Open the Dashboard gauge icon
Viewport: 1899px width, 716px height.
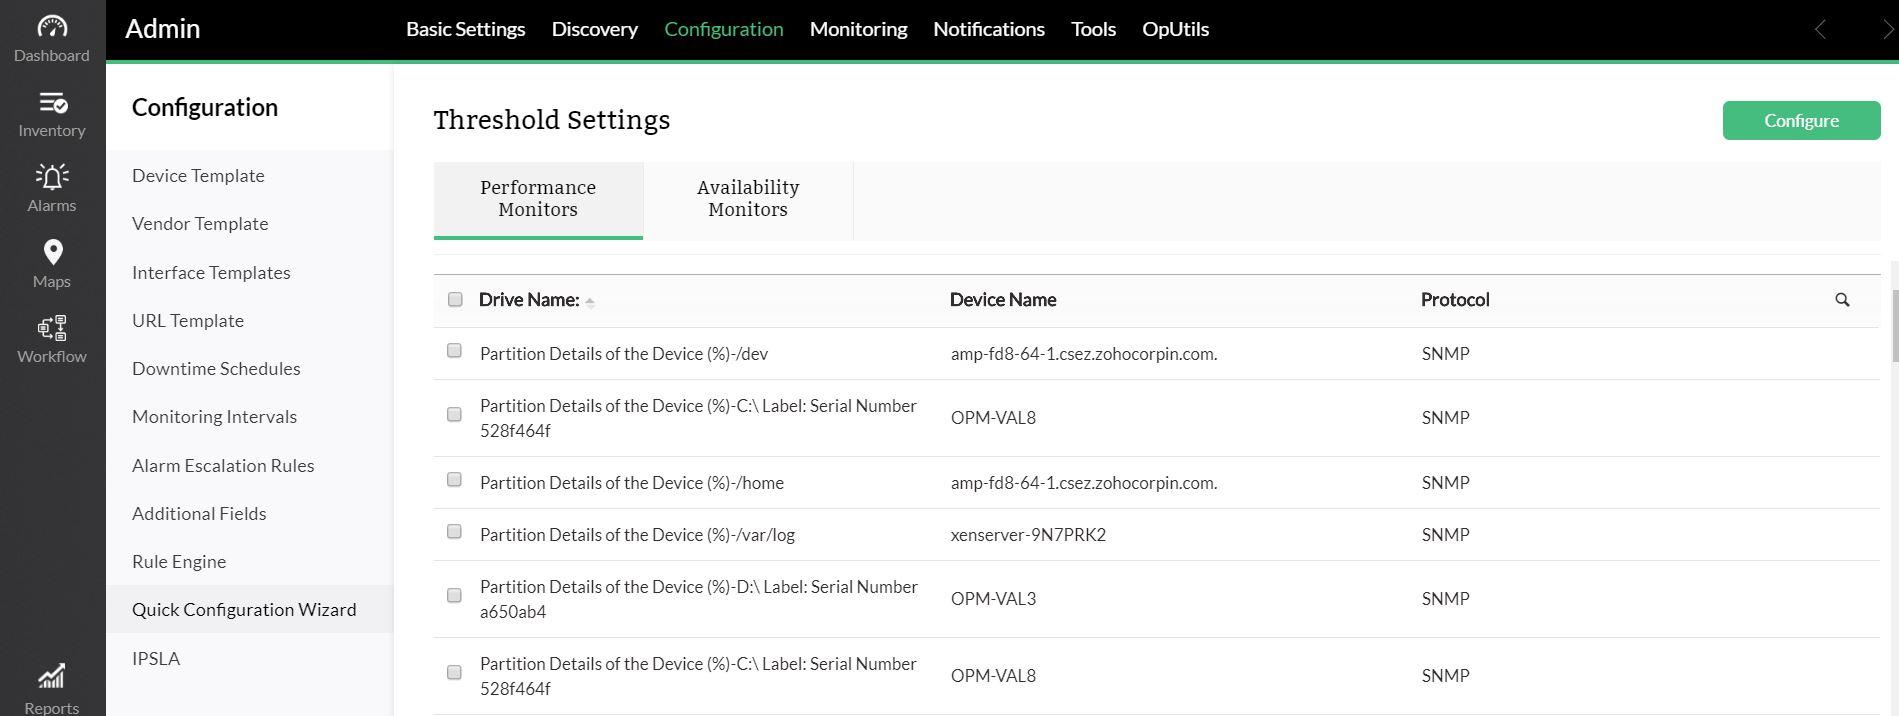52,27
